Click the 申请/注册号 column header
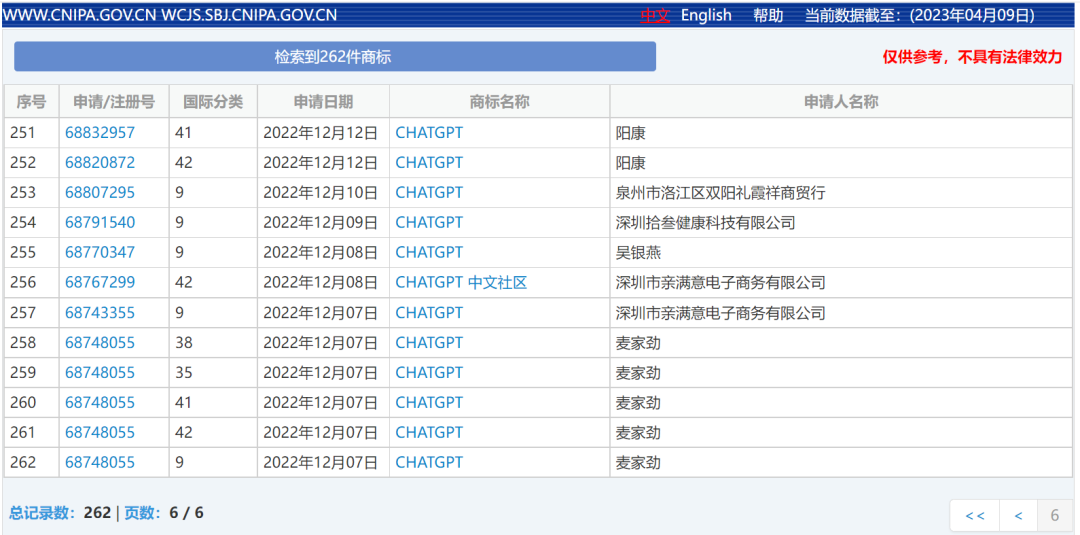This screenshot has width=1080, height=535. point(114,102)
